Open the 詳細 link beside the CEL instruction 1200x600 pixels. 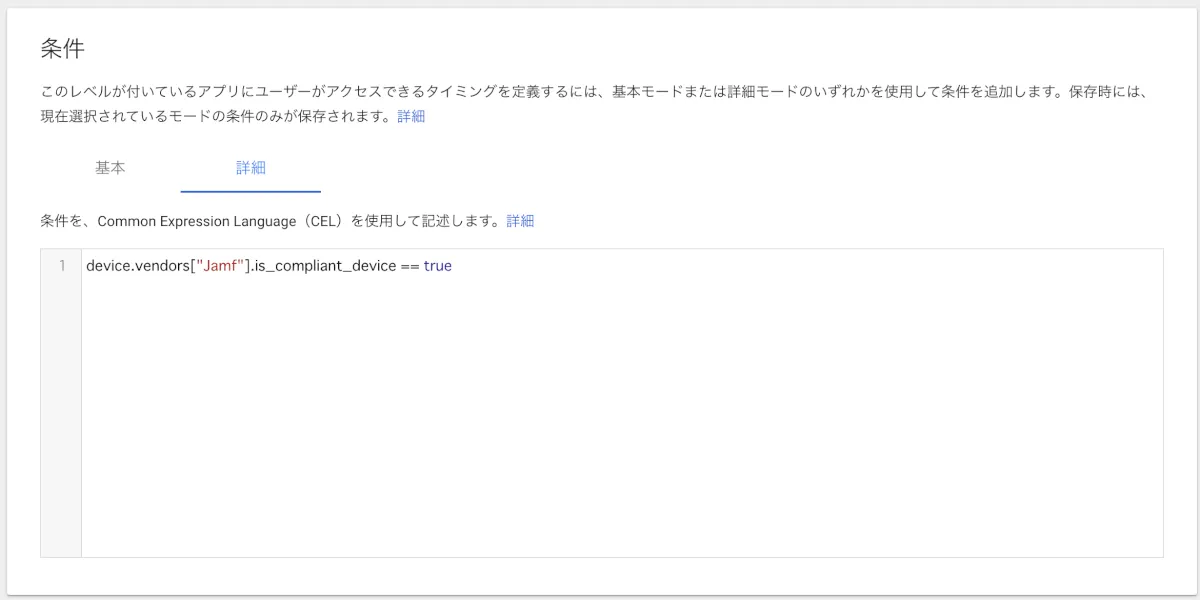[x=520, y=221]
